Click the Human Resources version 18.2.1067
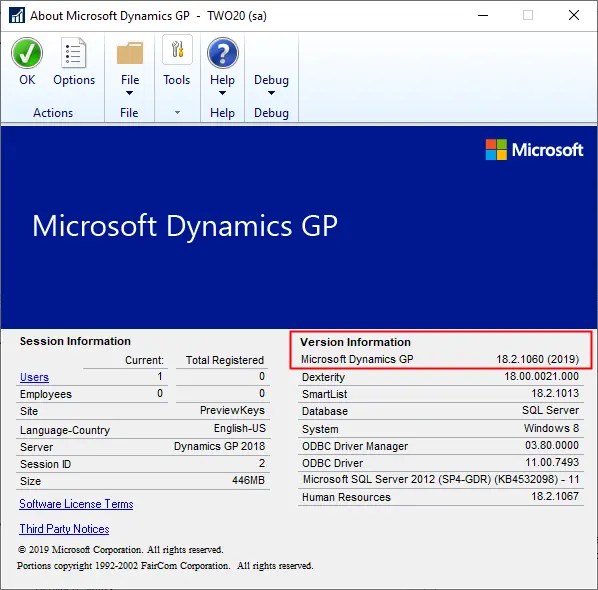Screen dimensions: 598x590 click(555, 496)
